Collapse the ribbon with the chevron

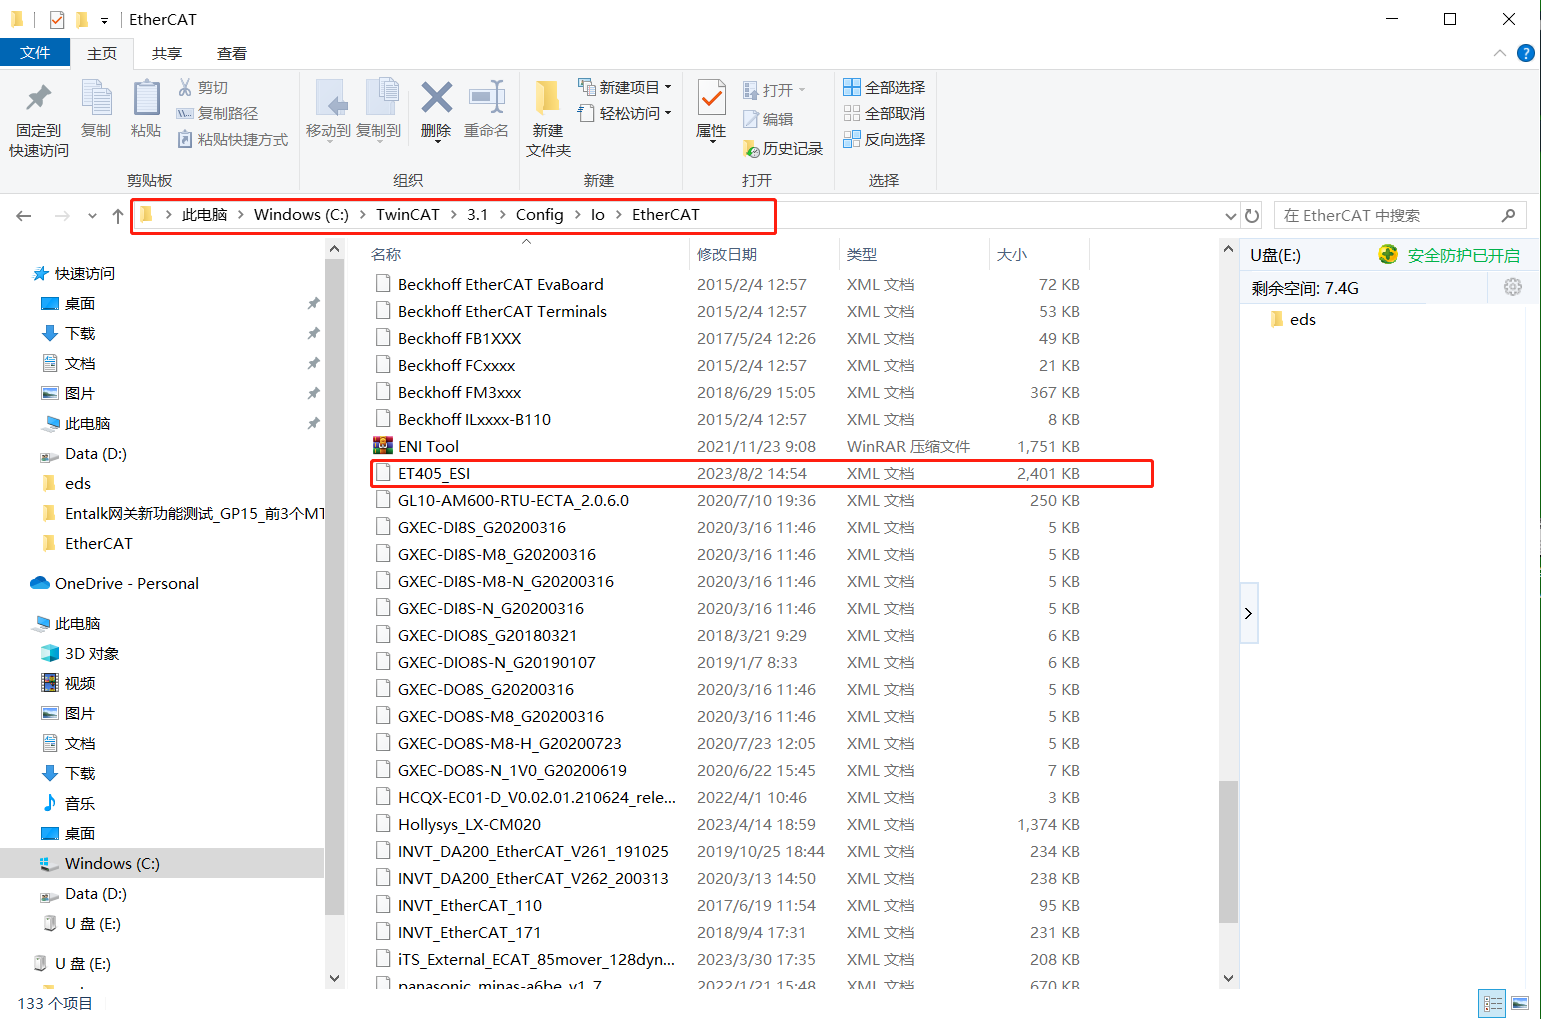click(x=1499, y=53)
